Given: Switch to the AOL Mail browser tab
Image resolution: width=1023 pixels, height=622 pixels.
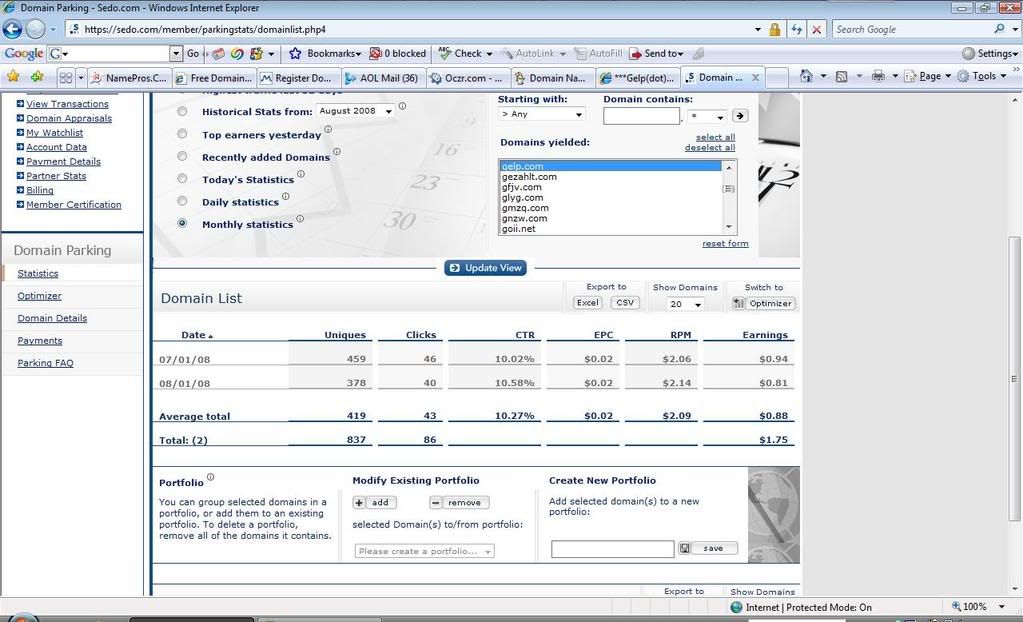Looking at the screenshot, I should point(383,77).
